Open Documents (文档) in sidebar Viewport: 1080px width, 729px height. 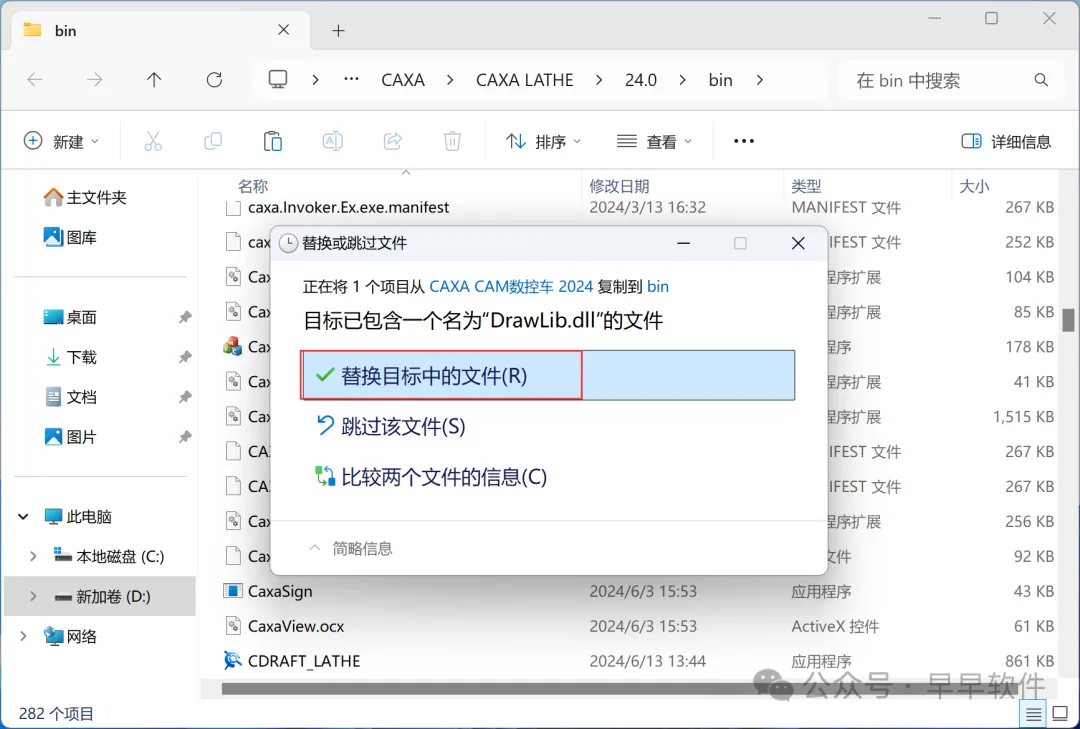click(x=70, y=398)
